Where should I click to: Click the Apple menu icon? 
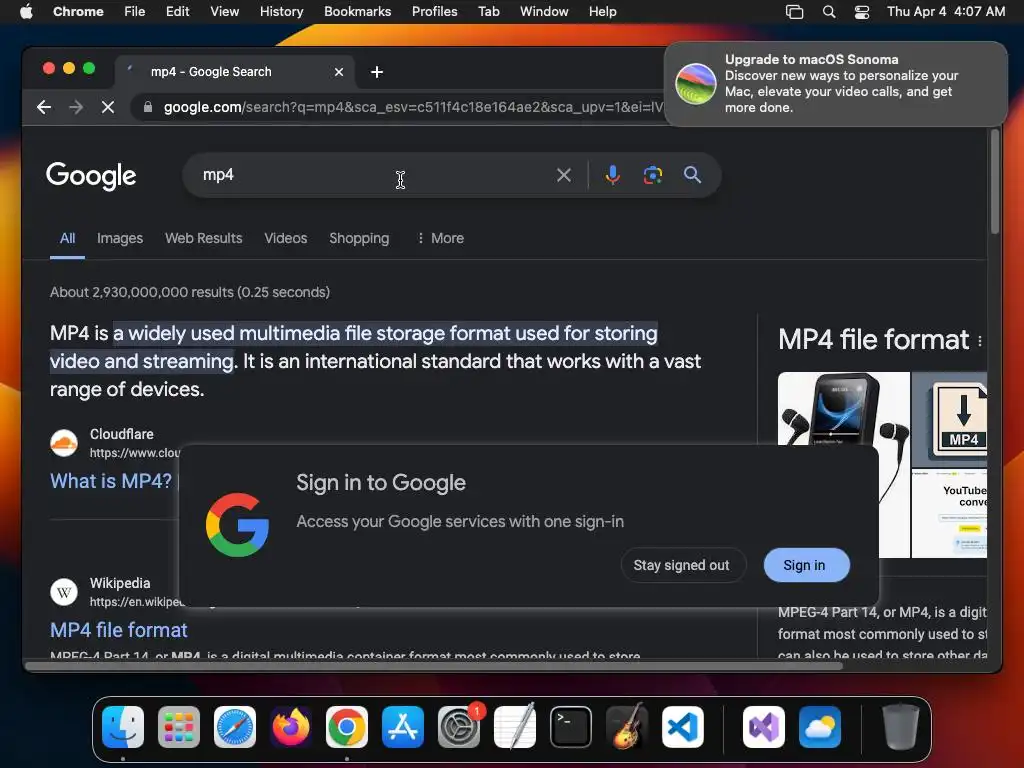click(x=26, y=12)
